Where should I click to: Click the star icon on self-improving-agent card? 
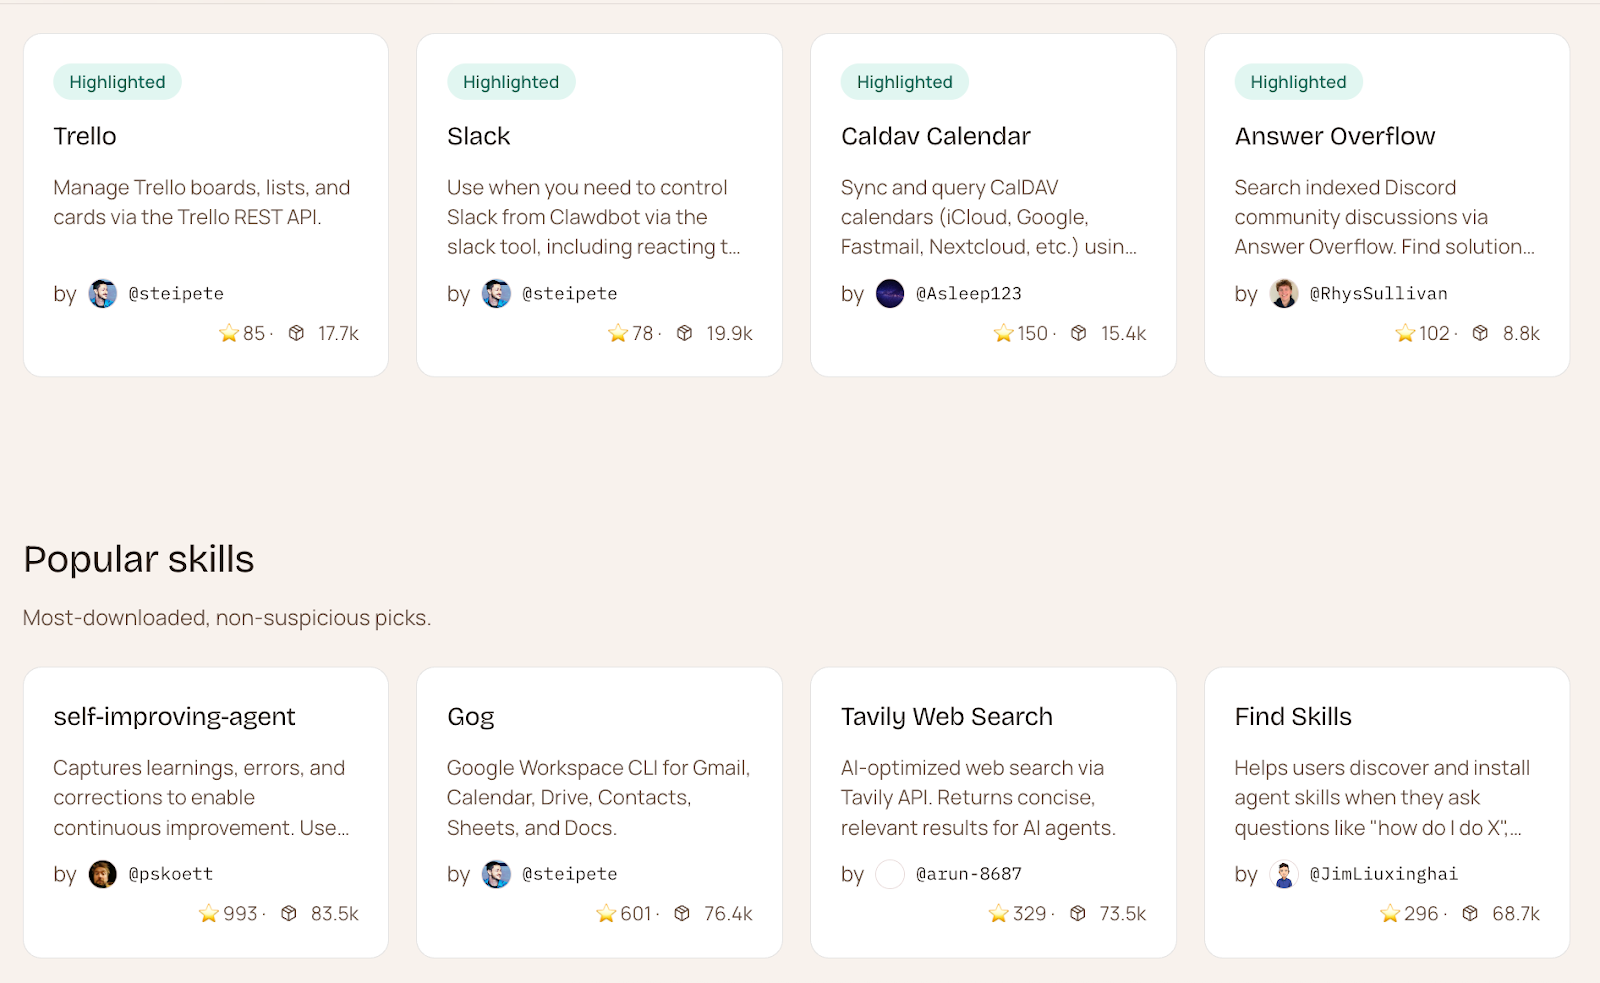click(x=208, y=913)
